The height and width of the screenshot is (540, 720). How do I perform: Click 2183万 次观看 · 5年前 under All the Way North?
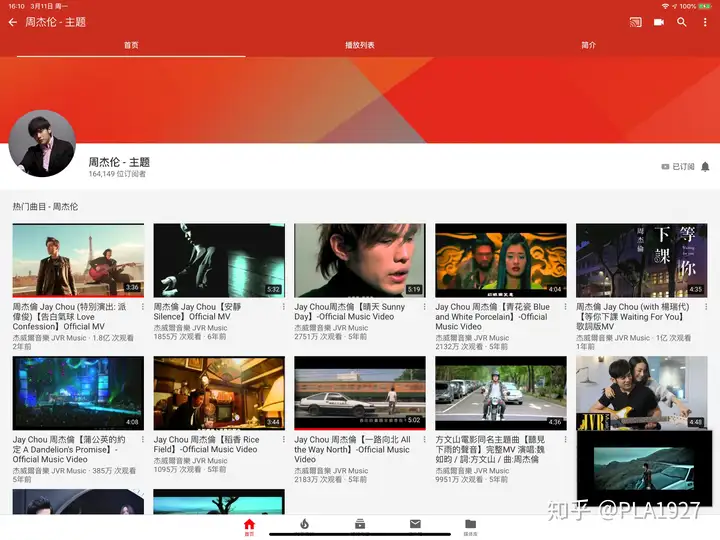pyautogui.click(x=330, y=479)
